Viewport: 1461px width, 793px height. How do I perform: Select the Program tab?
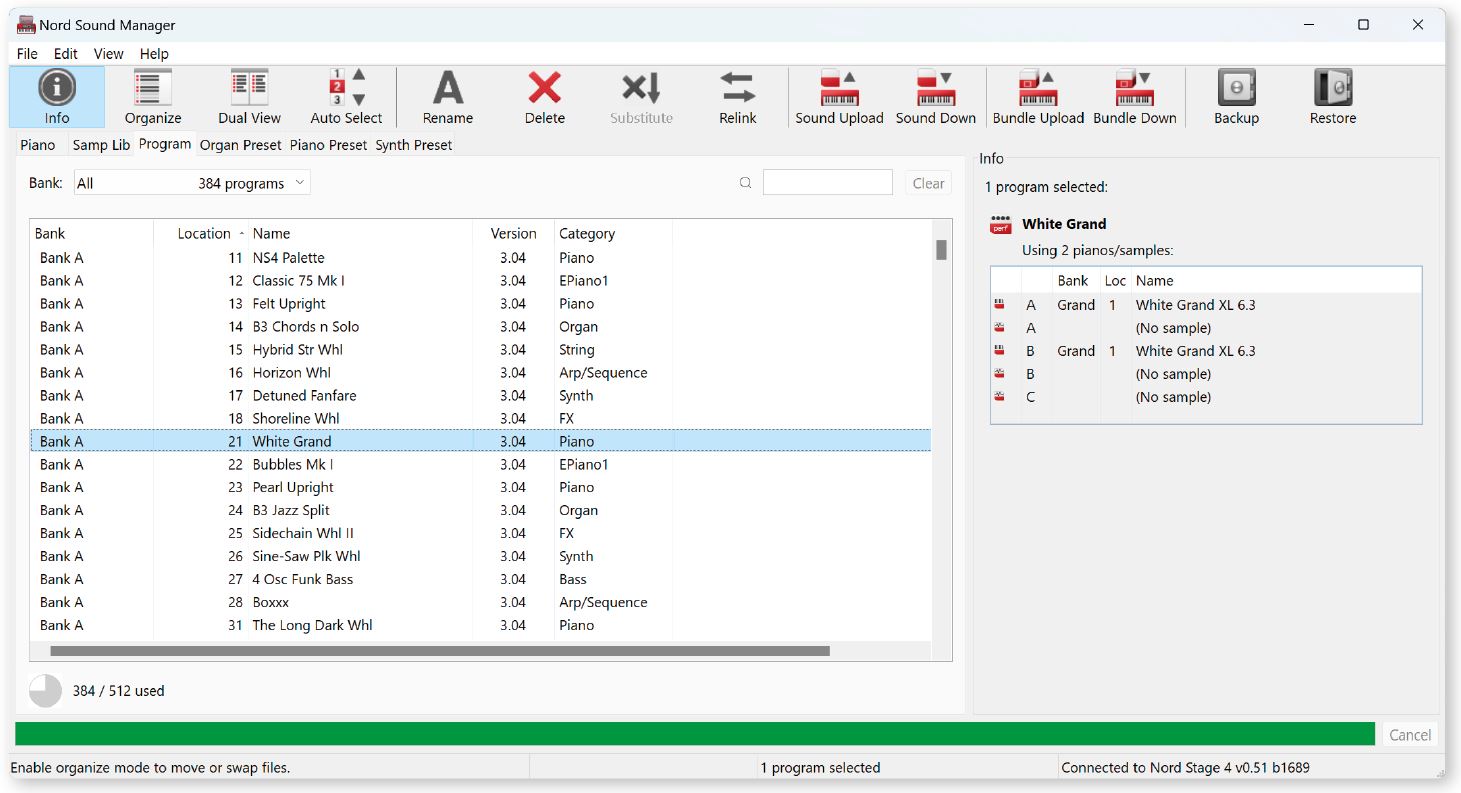[x=165, y=144]
